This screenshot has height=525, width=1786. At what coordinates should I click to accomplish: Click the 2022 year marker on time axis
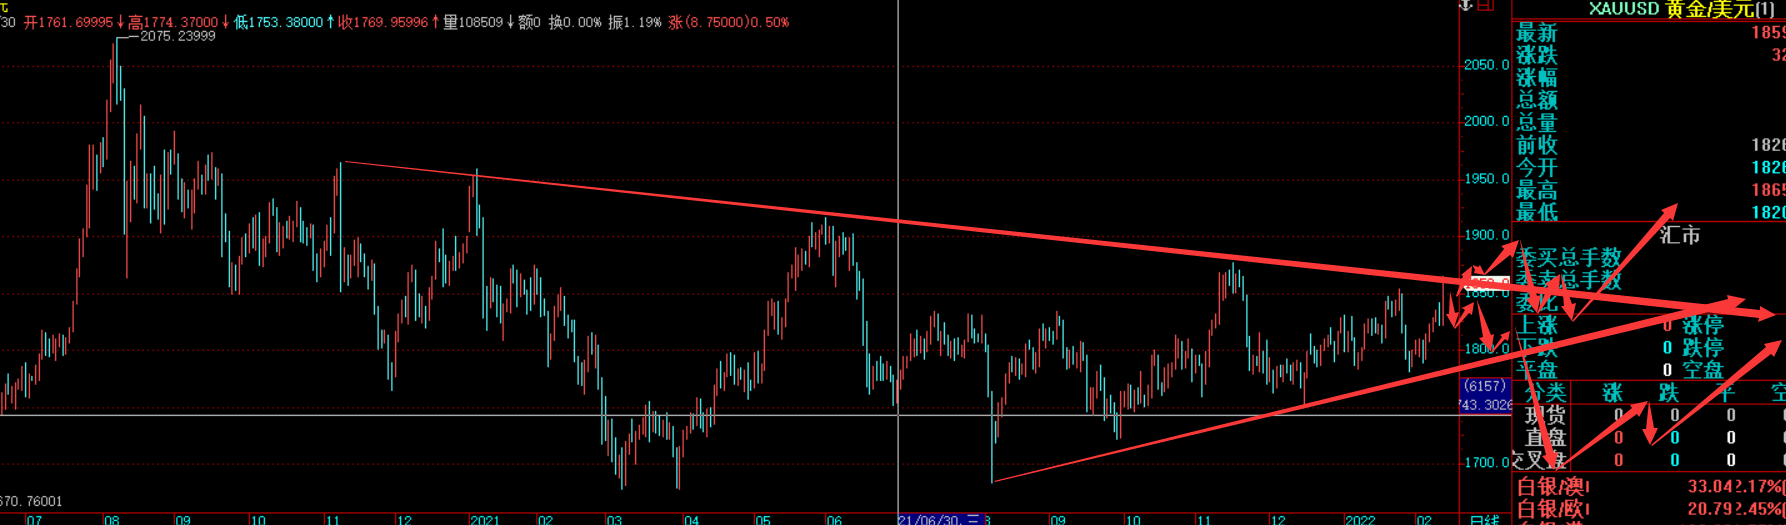tap(1359, 519)
